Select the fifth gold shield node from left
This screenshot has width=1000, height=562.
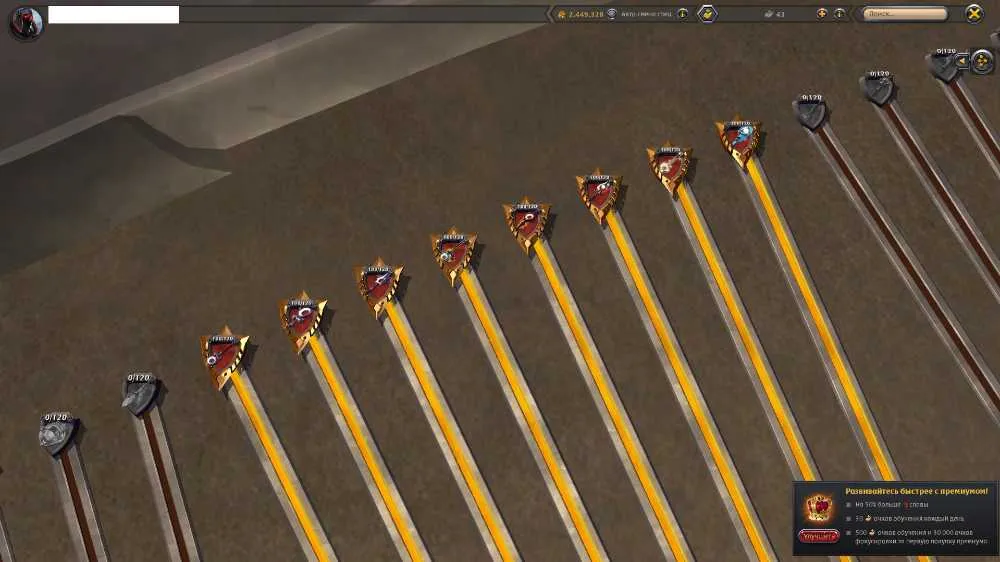[x=527, y=225]
